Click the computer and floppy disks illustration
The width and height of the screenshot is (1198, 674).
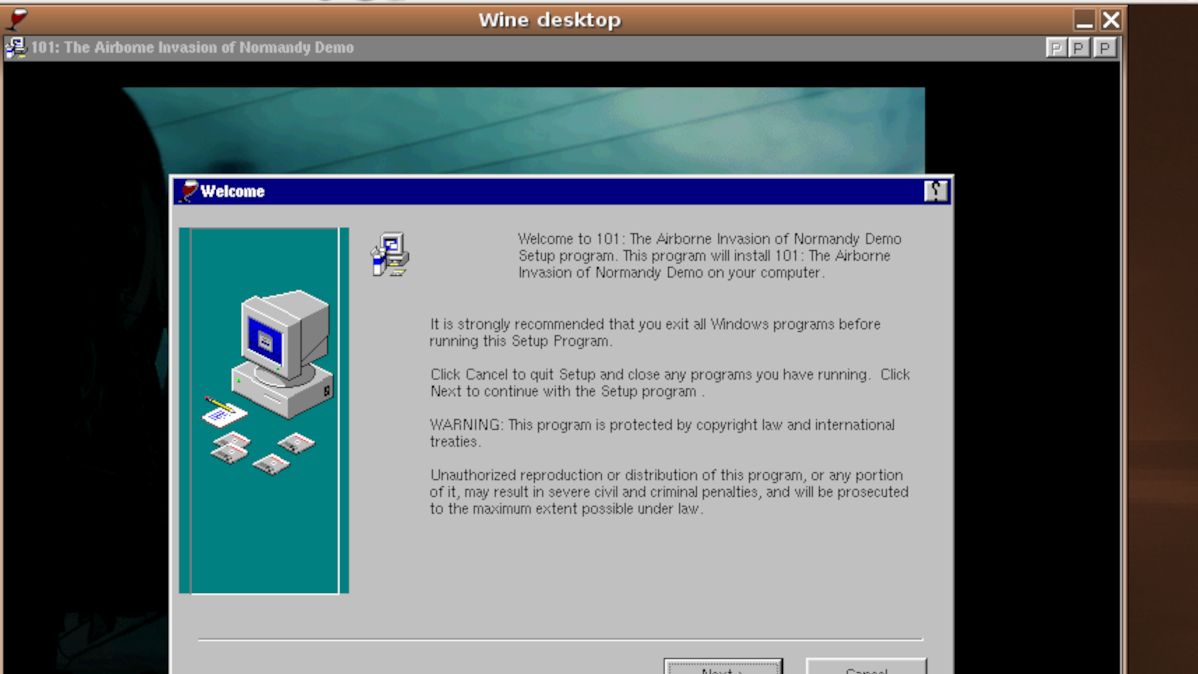pos(264,410)
